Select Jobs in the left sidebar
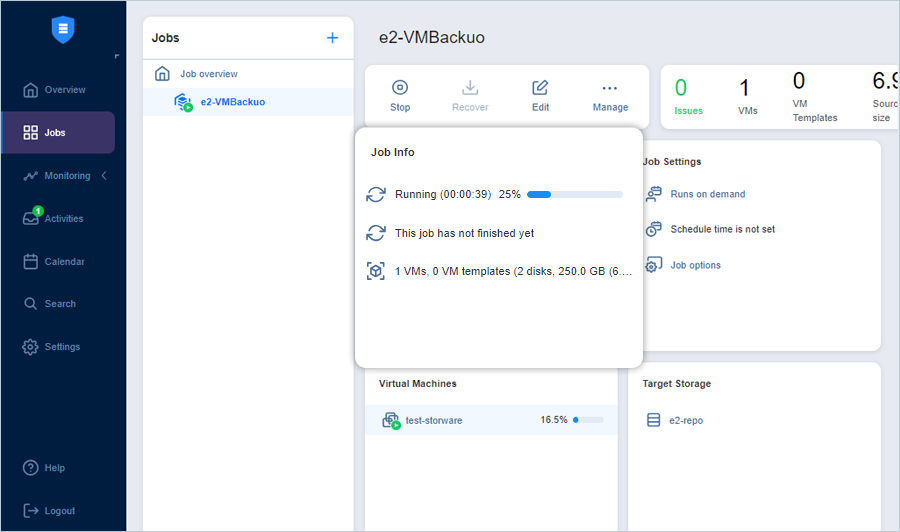The width and height of the screenshot is (900, 532). coord(58,133)
